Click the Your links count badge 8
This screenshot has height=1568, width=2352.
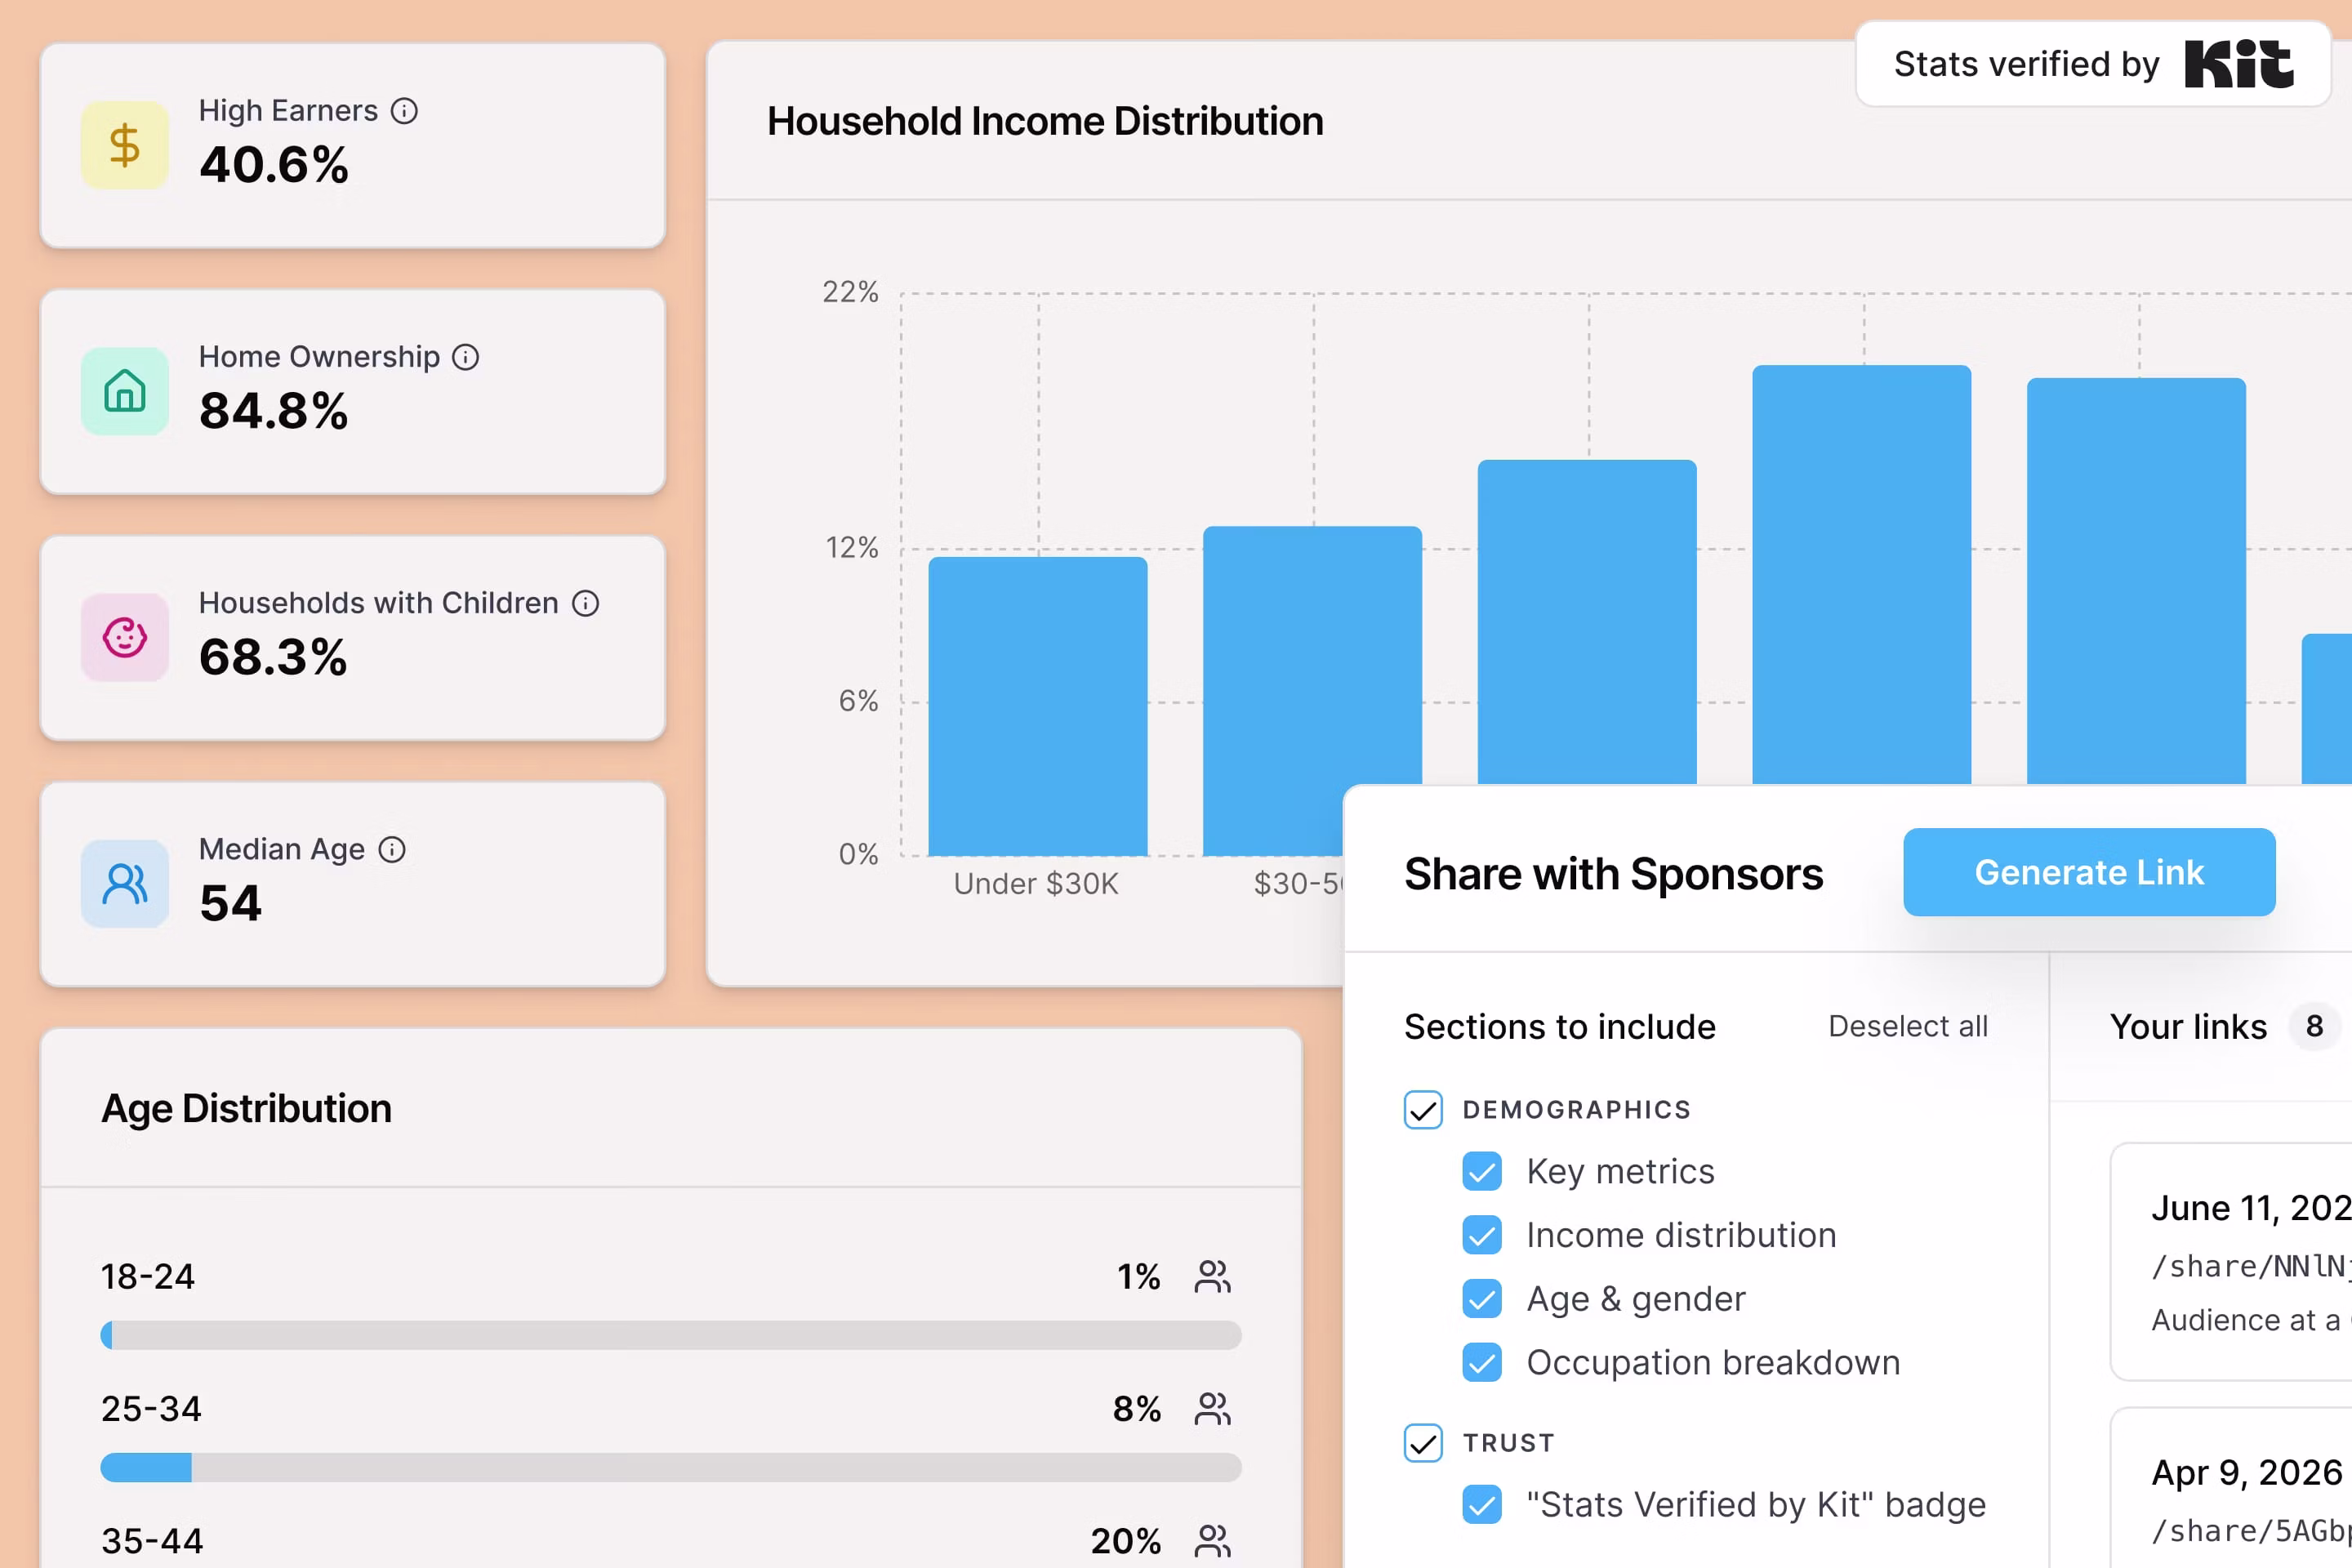2314,1026
